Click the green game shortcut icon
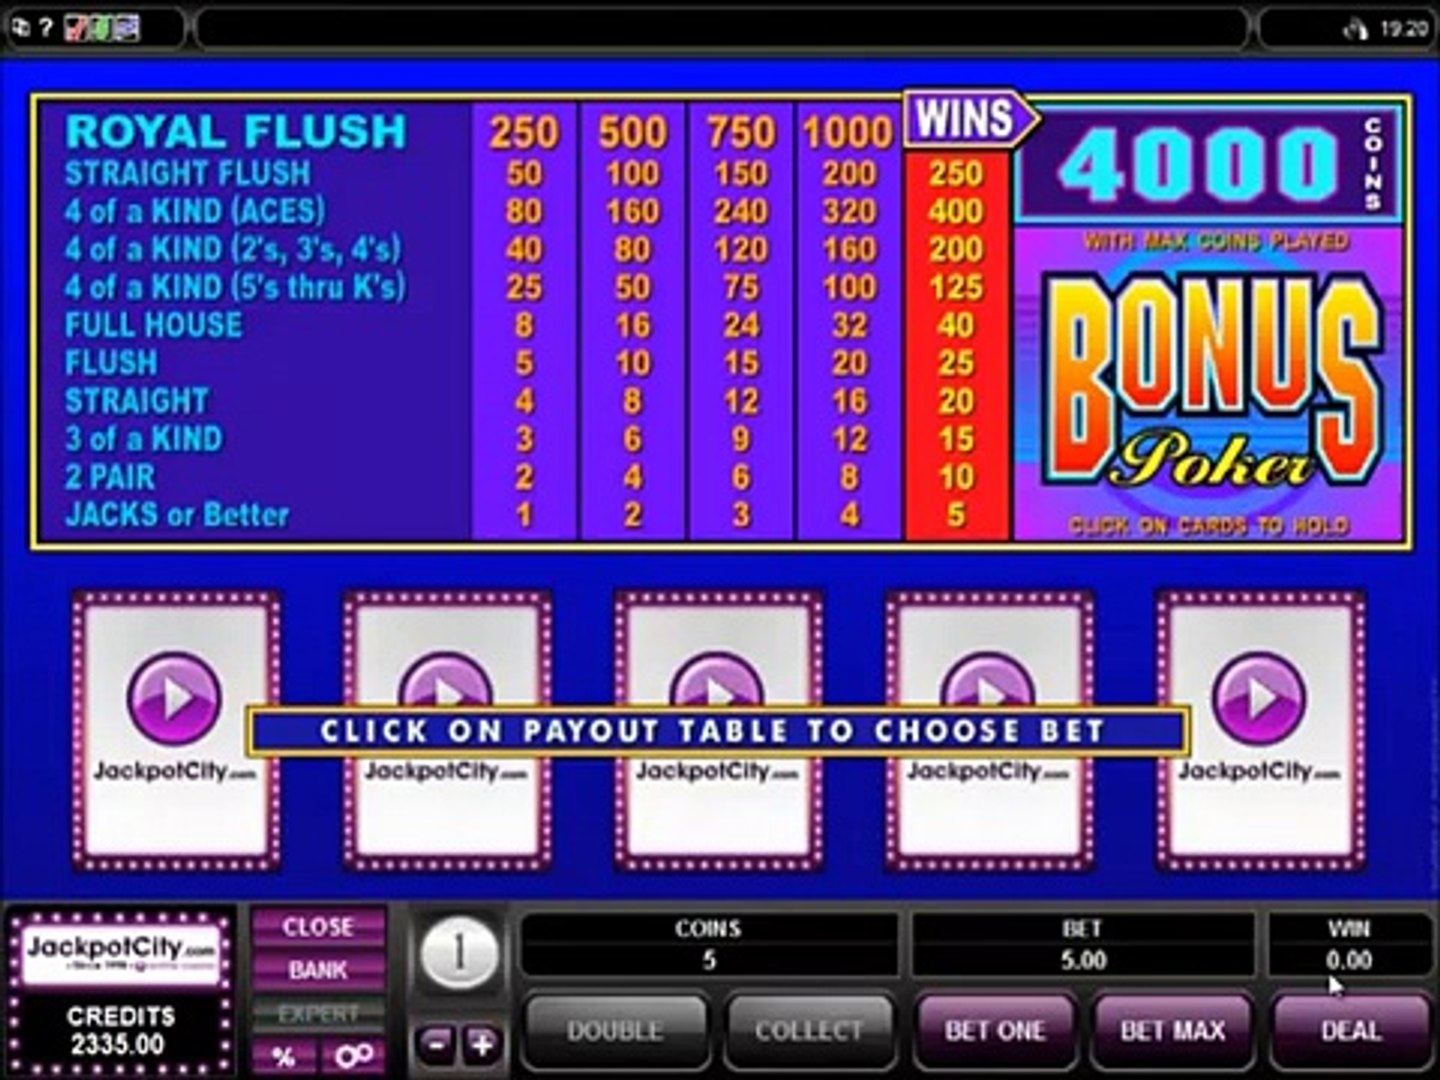1440x1080 pixels. point(101,28)
